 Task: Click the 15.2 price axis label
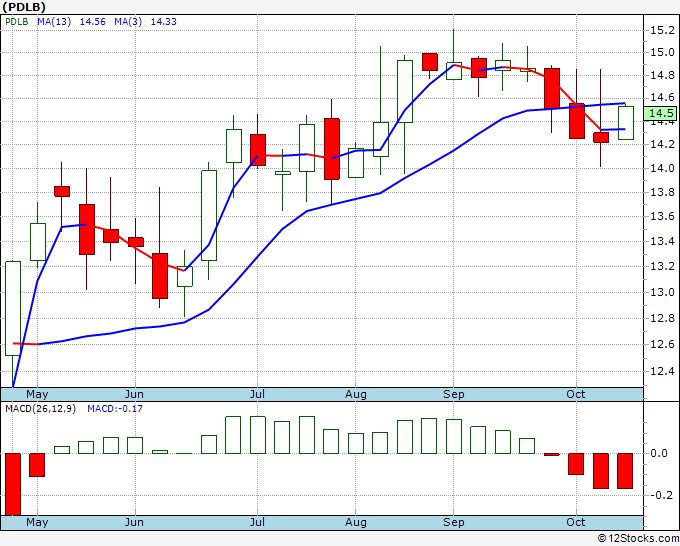662,30
